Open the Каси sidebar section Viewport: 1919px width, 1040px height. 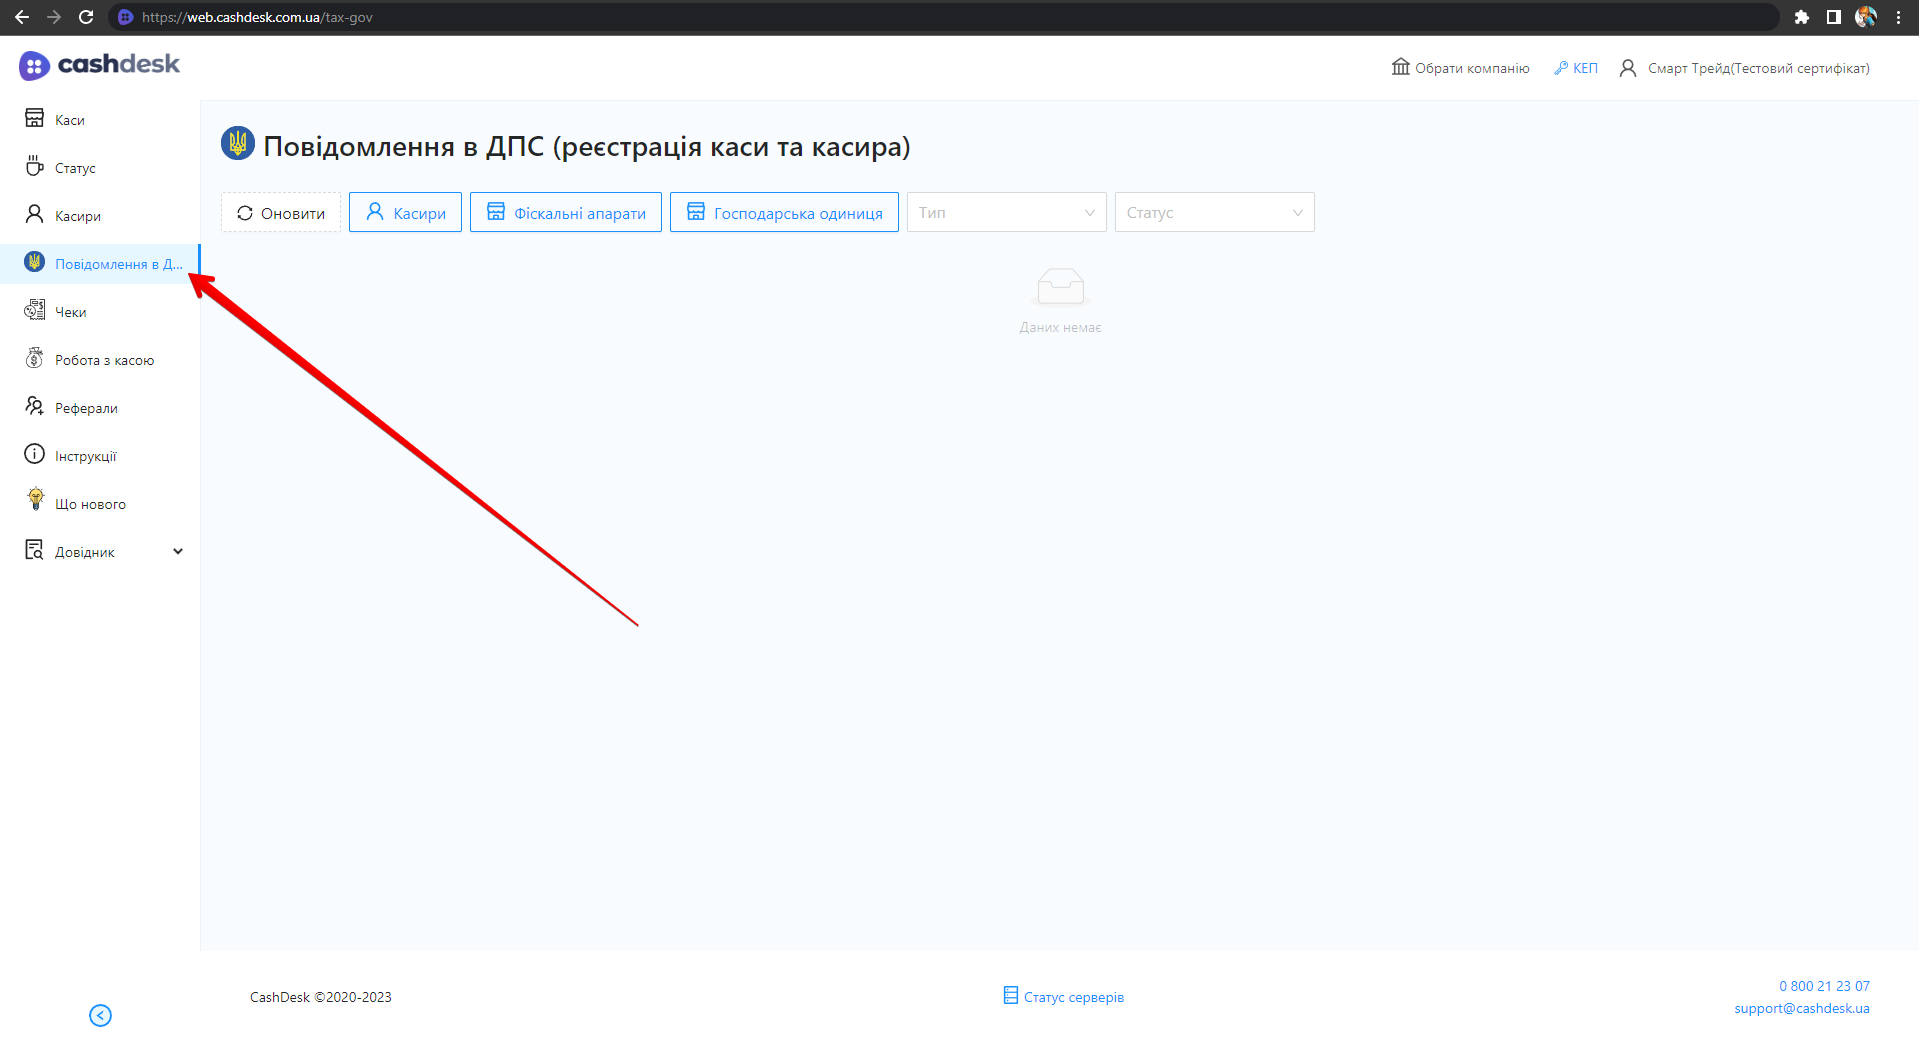click(x=69, y=120)
